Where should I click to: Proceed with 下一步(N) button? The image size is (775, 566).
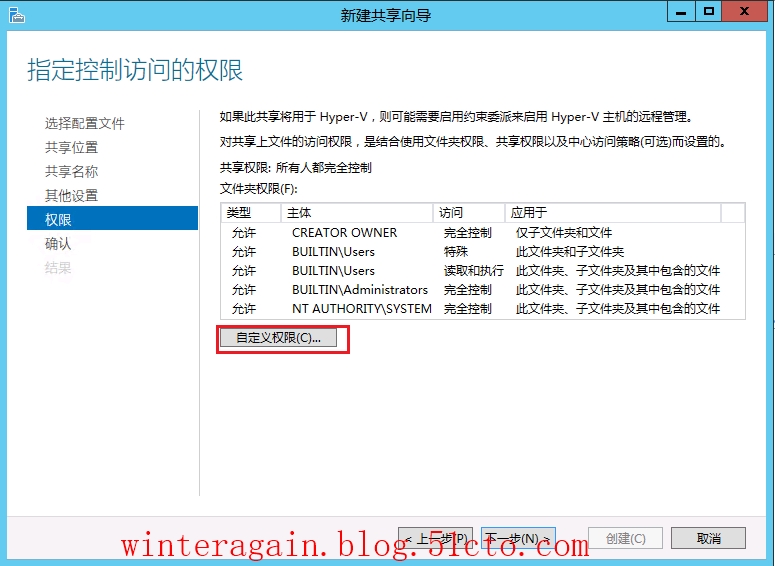click(x=518, y=538)
